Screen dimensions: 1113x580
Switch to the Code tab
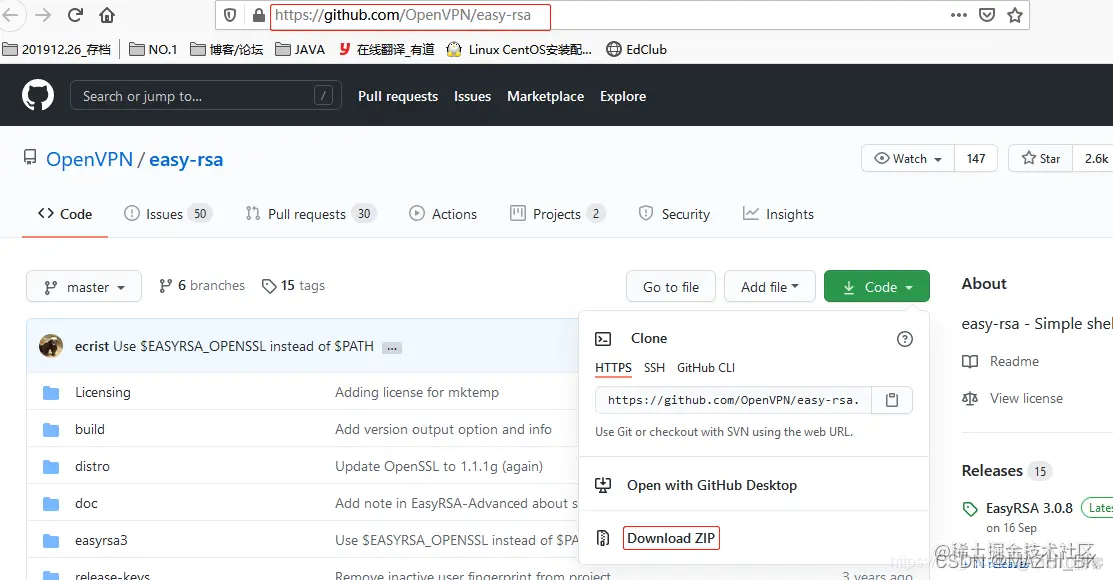(65, 214)
